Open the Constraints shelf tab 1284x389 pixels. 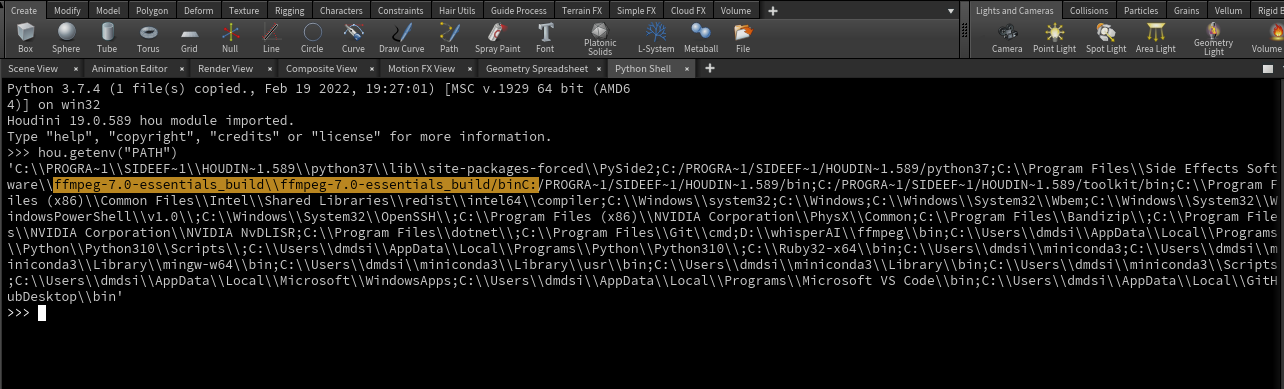[x=401, y=10]
